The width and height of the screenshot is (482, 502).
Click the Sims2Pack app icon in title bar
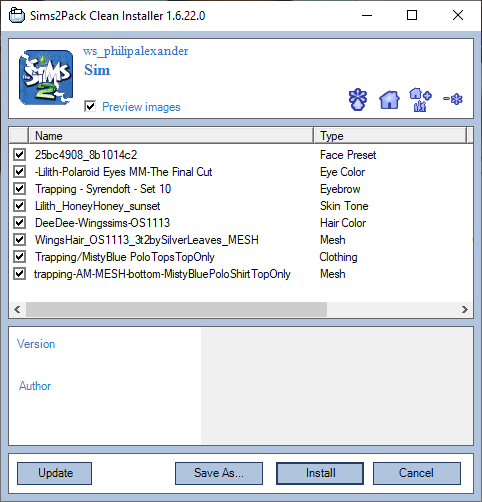[x=17, y=16]
